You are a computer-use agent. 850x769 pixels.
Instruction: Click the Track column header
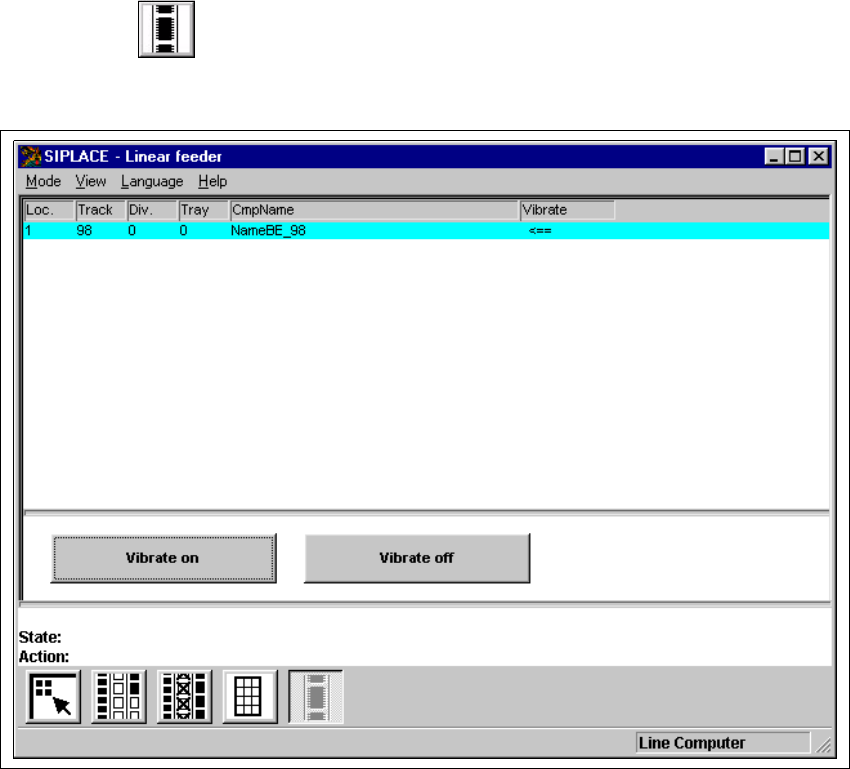click(x=100, y=210)
